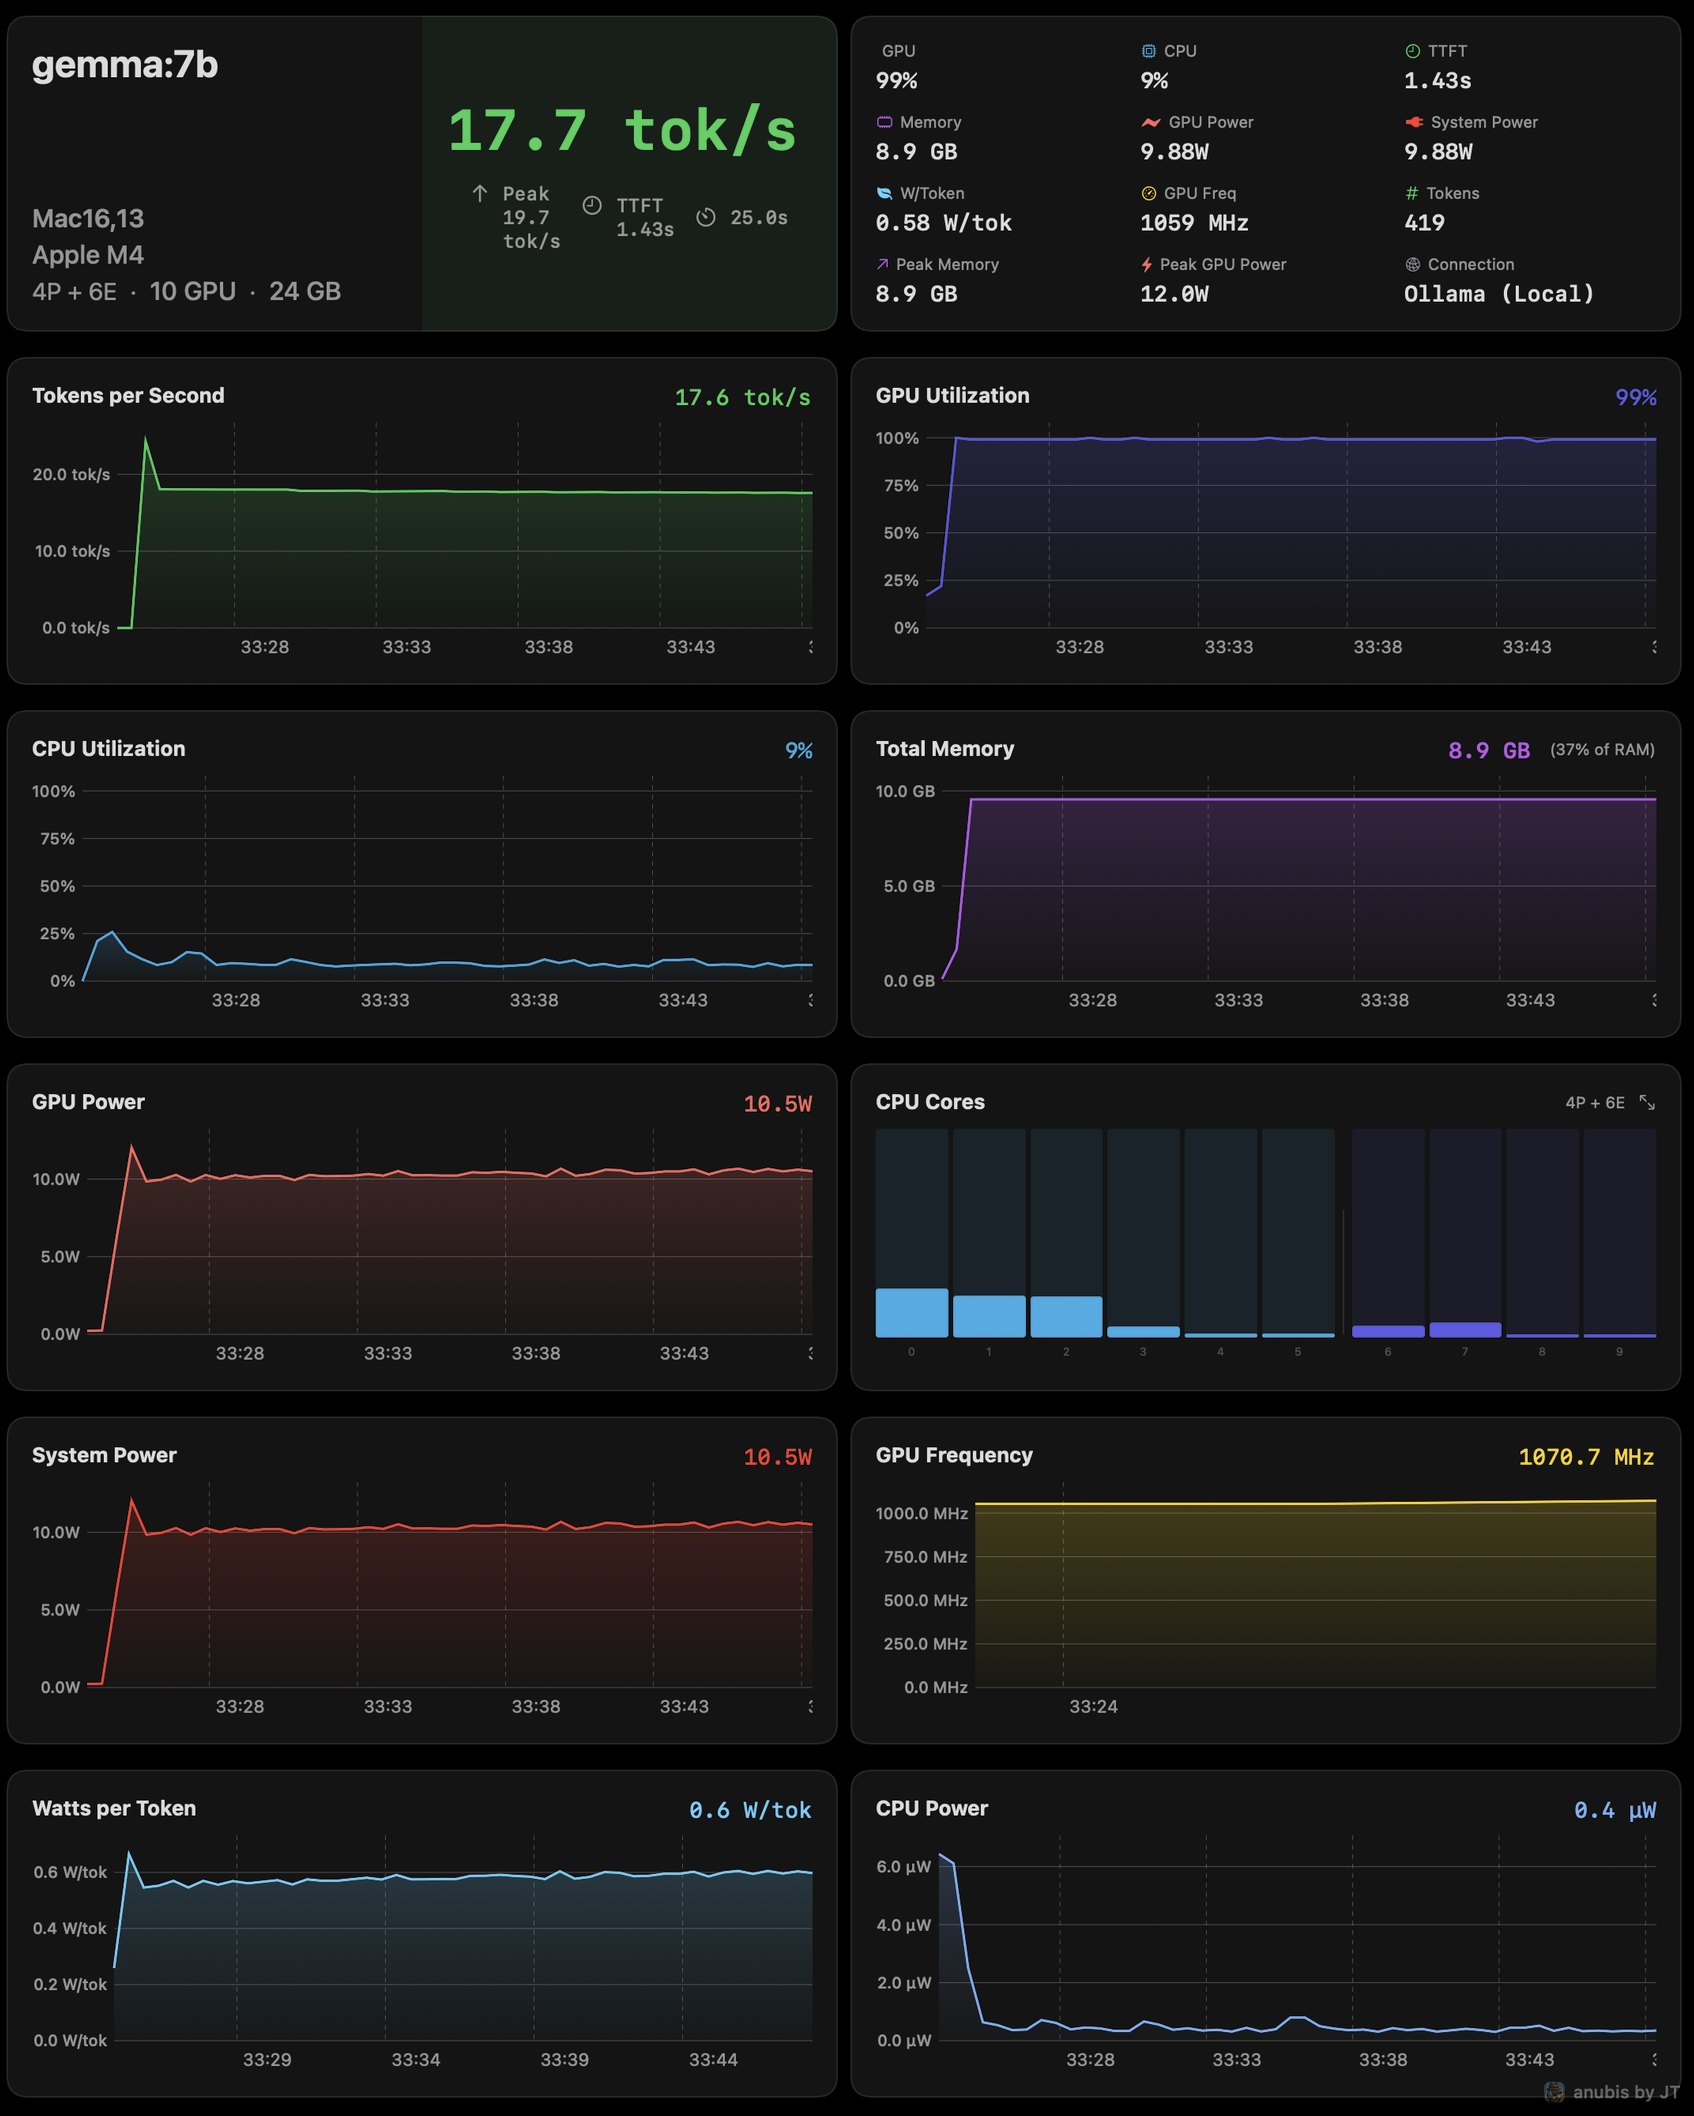Click the Memory icon above 8.9 GB
Screen dimensions: 1694x2116
[884, 122]
